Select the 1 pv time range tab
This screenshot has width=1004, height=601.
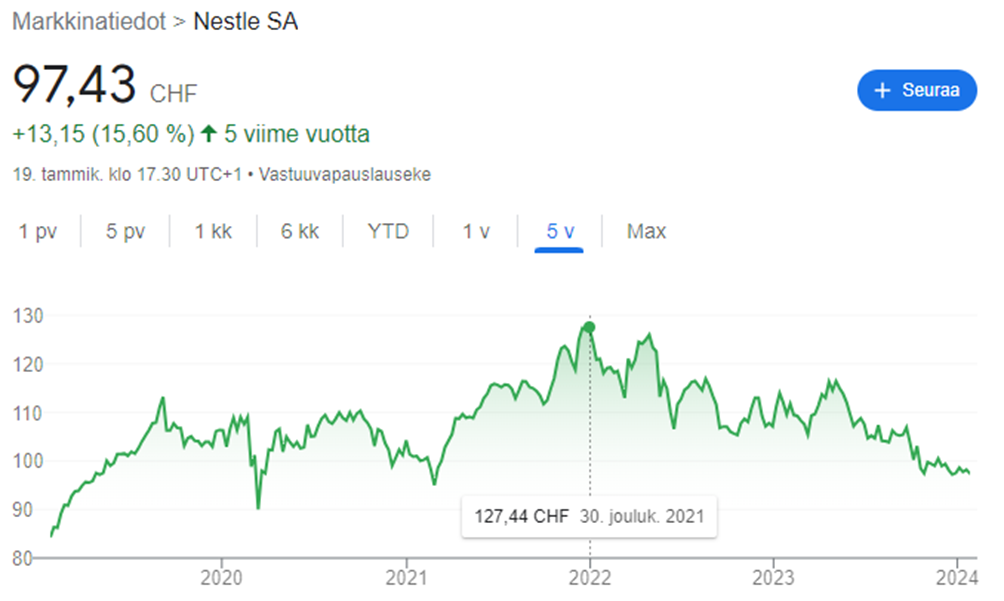pyautogui.click(x=38, y=232)
